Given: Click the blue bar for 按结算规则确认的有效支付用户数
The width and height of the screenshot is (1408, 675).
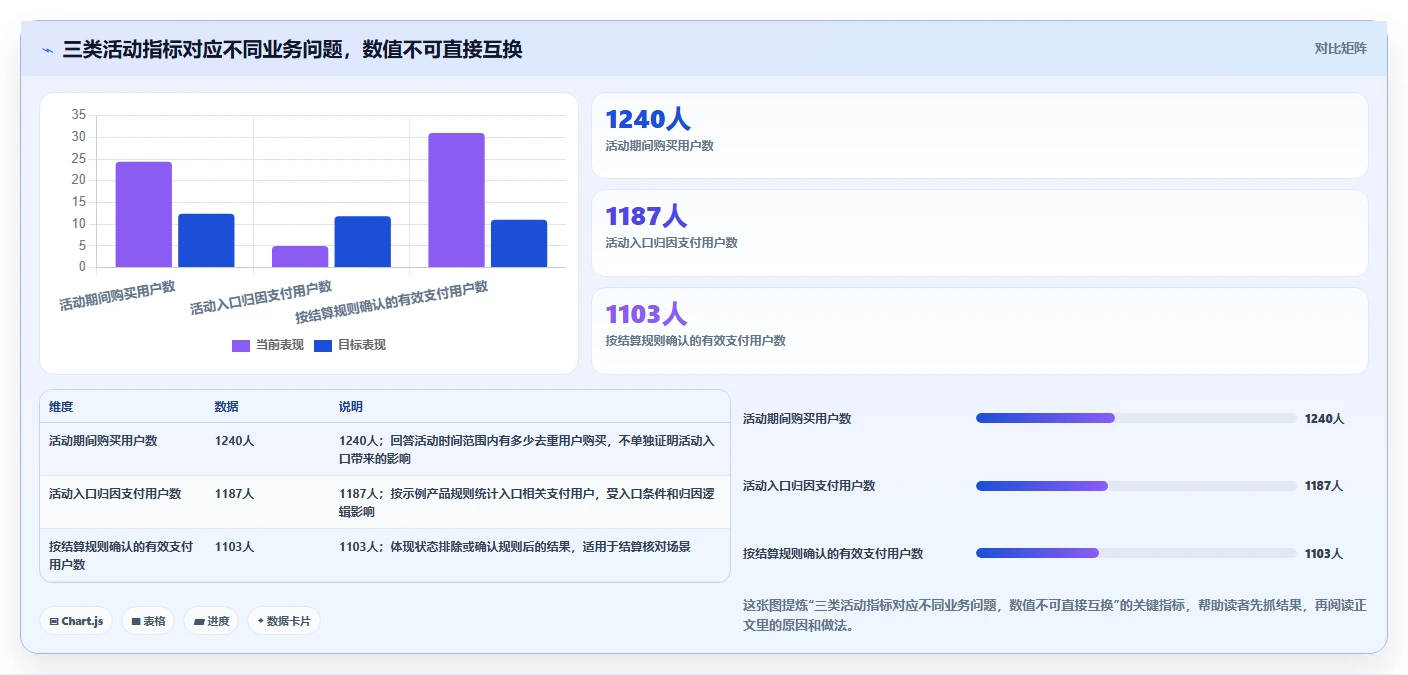Looking at the screenshot, I should (519, 243).
